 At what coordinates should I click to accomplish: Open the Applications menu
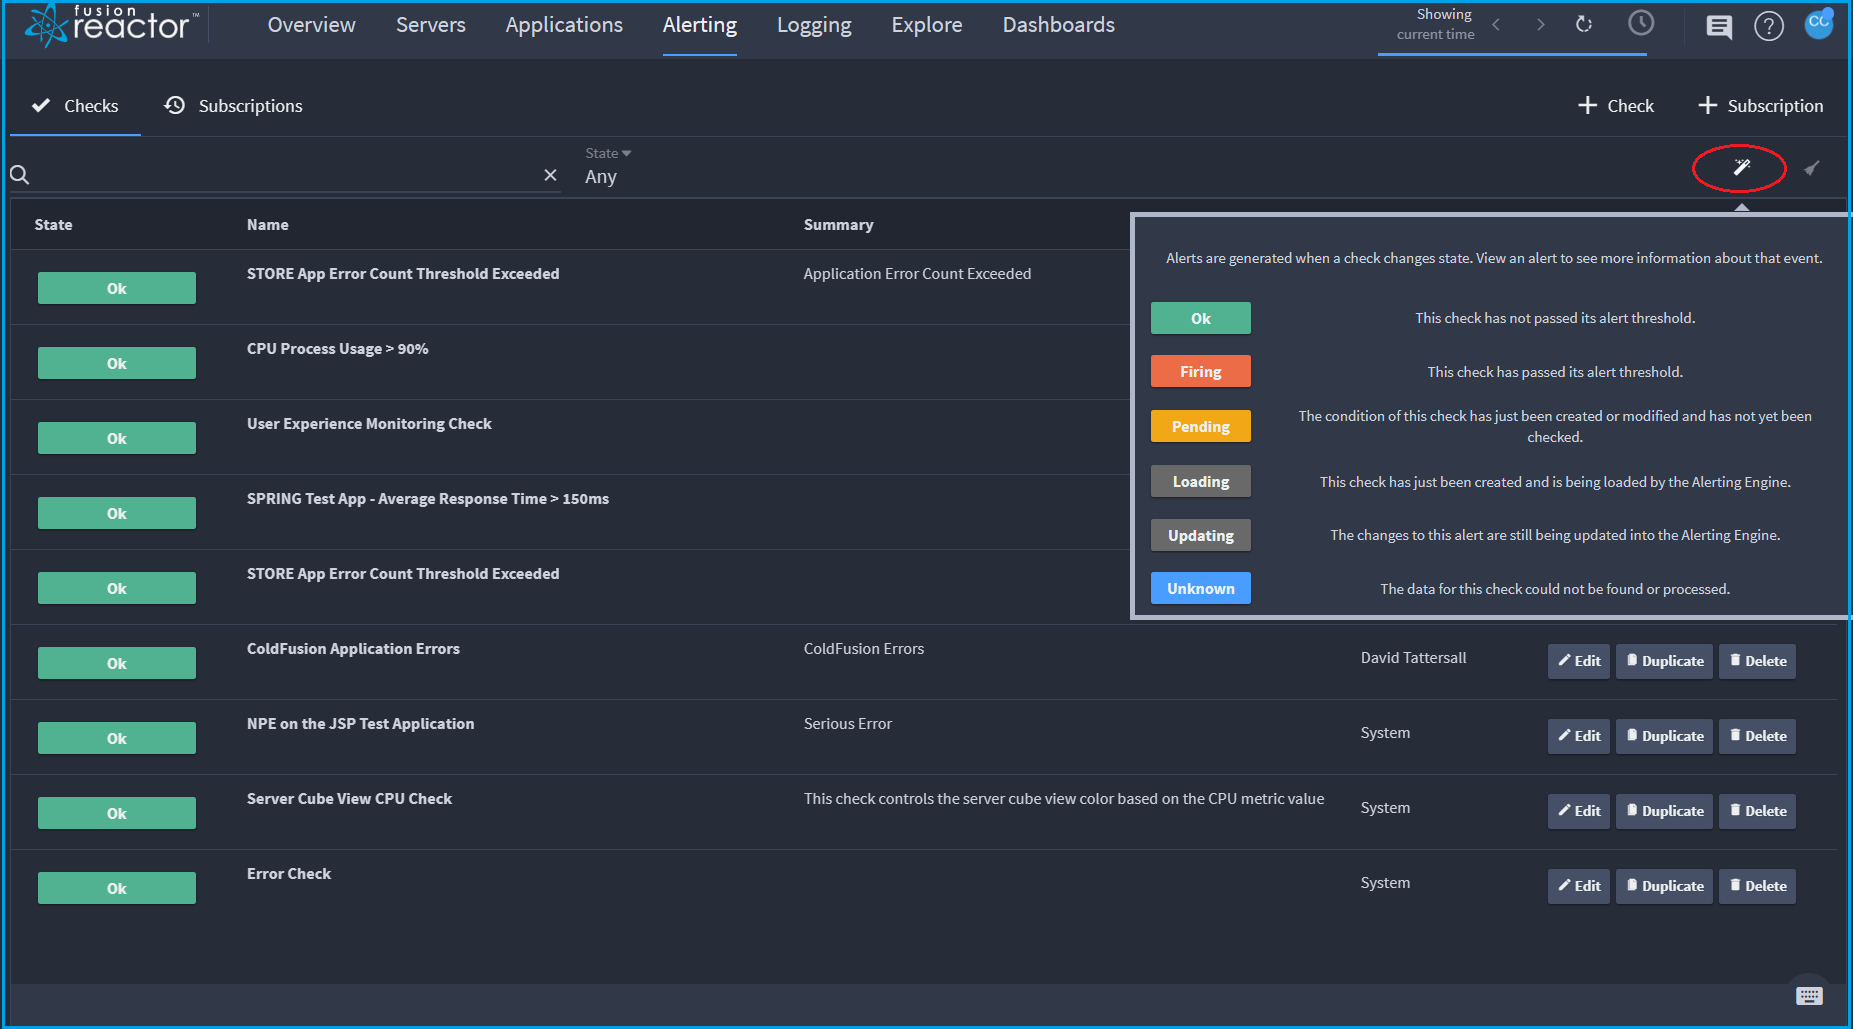[x=564, y=25]
